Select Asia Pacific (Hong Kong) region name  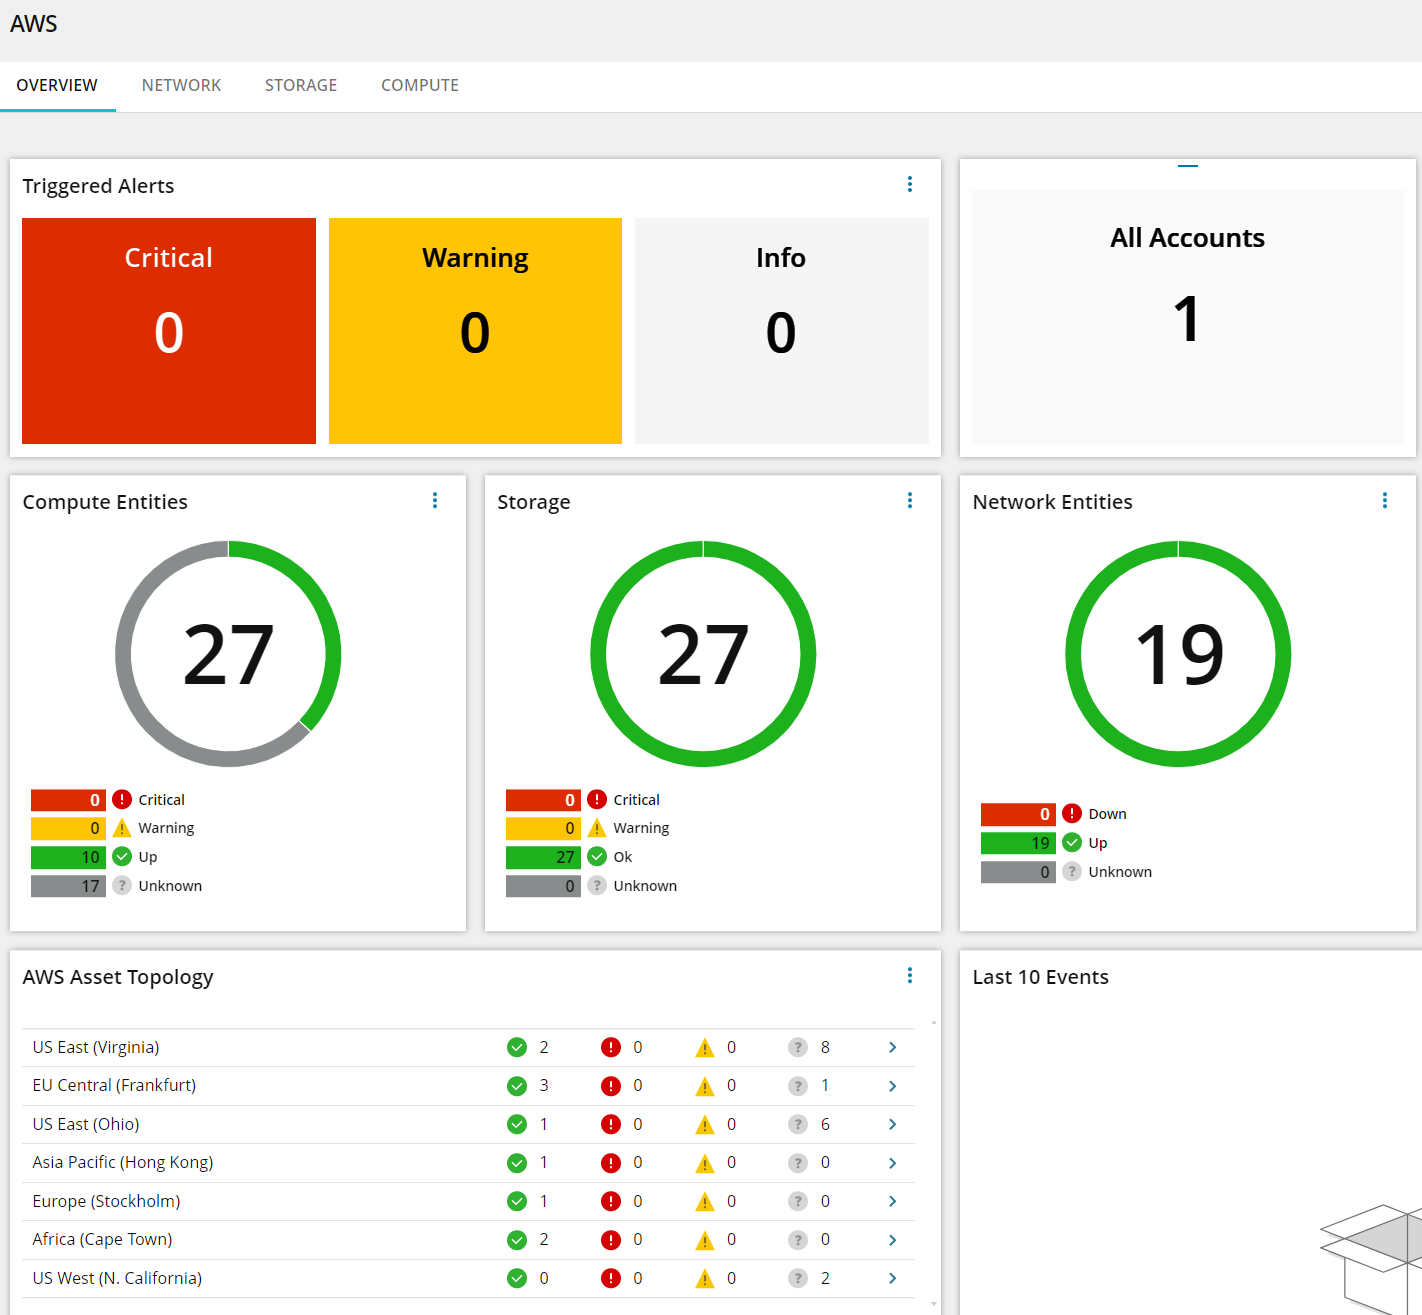tap(123, 1163)
